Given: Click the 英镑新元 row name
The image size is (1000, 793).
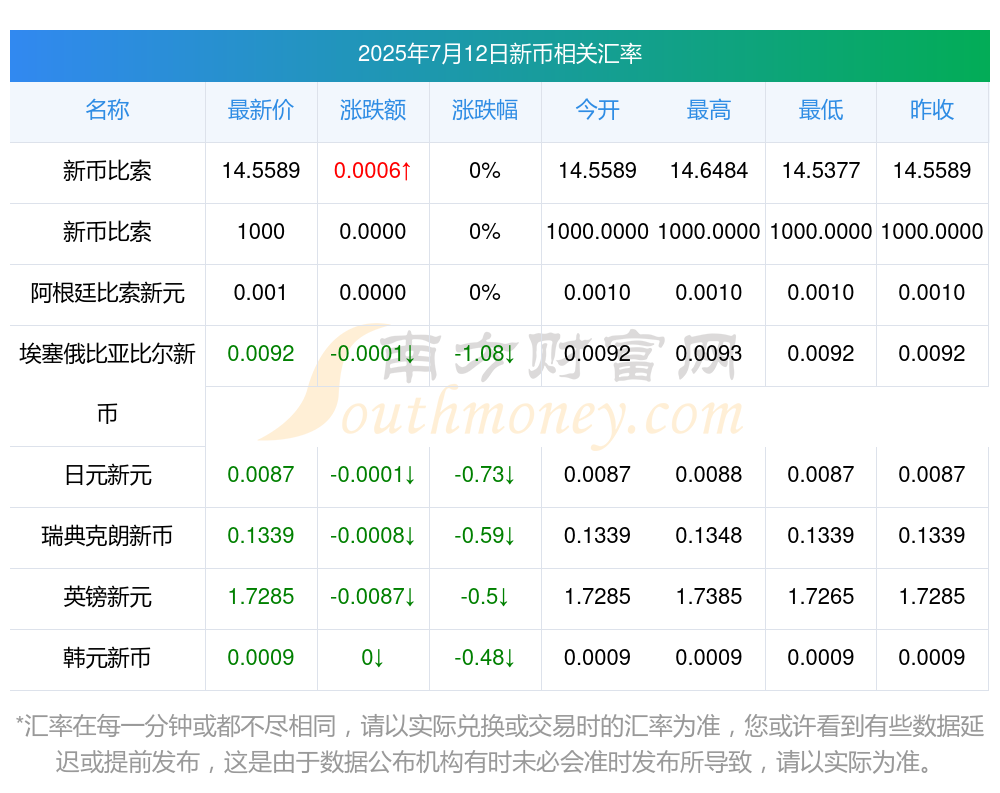Looking at the screenshot, I should pyautogui.click(x=107, y=597).
